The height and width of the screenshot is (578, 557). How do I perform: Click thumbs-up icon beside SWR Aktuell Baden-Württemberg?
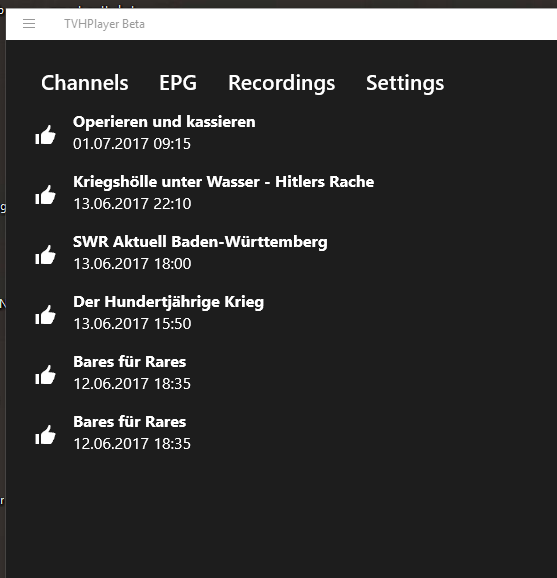[45, 255]
